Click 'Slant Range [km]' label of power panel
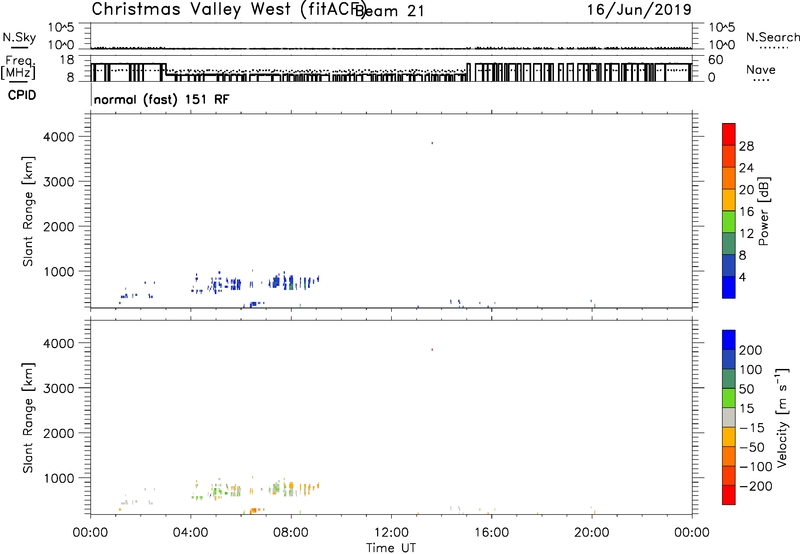The width and height of the screenshot is (800, 554). [x=28, y=211]
